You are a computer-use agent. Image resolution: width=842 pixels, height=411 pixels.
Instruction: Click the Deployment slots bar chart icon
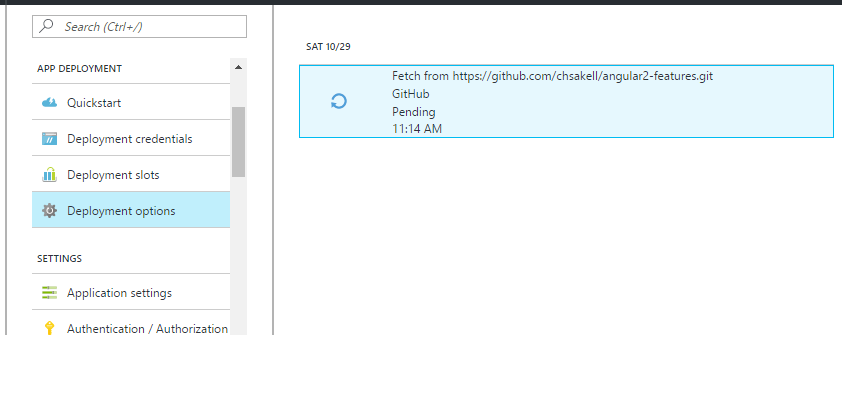click(x=49, y=175)
